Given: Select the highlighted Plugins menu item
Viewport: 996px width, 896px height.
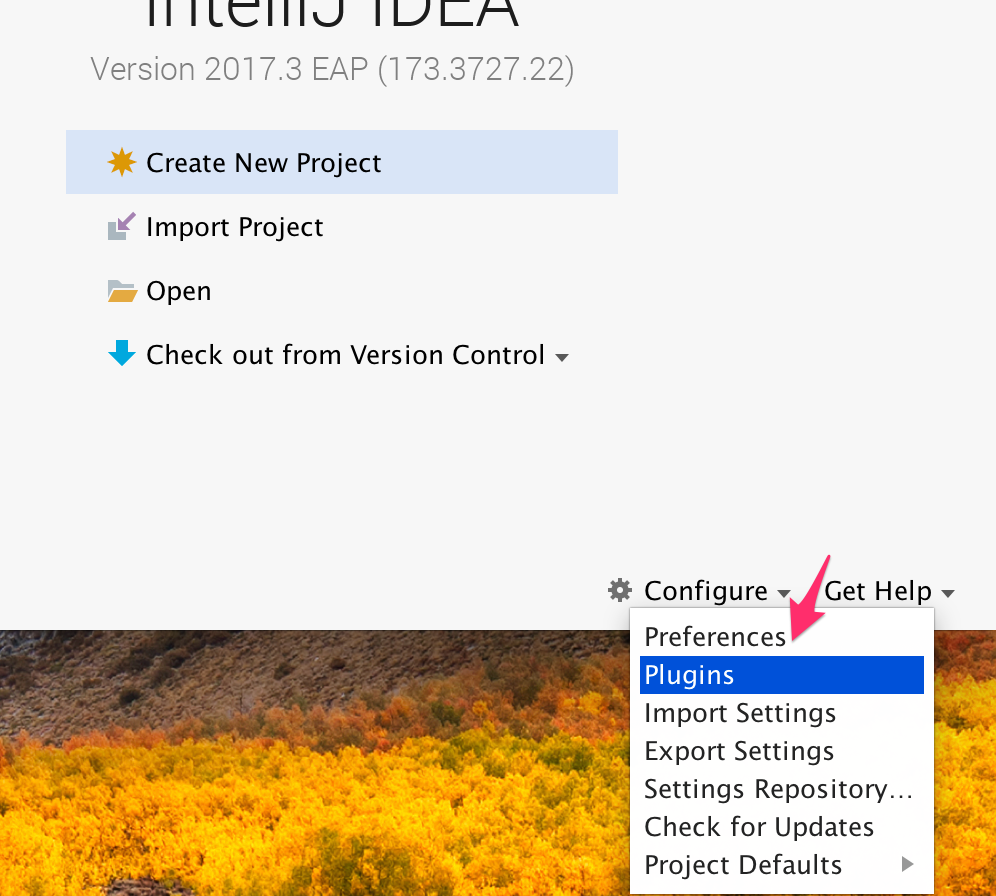Looking at the screenshot, I should (689, 675).
